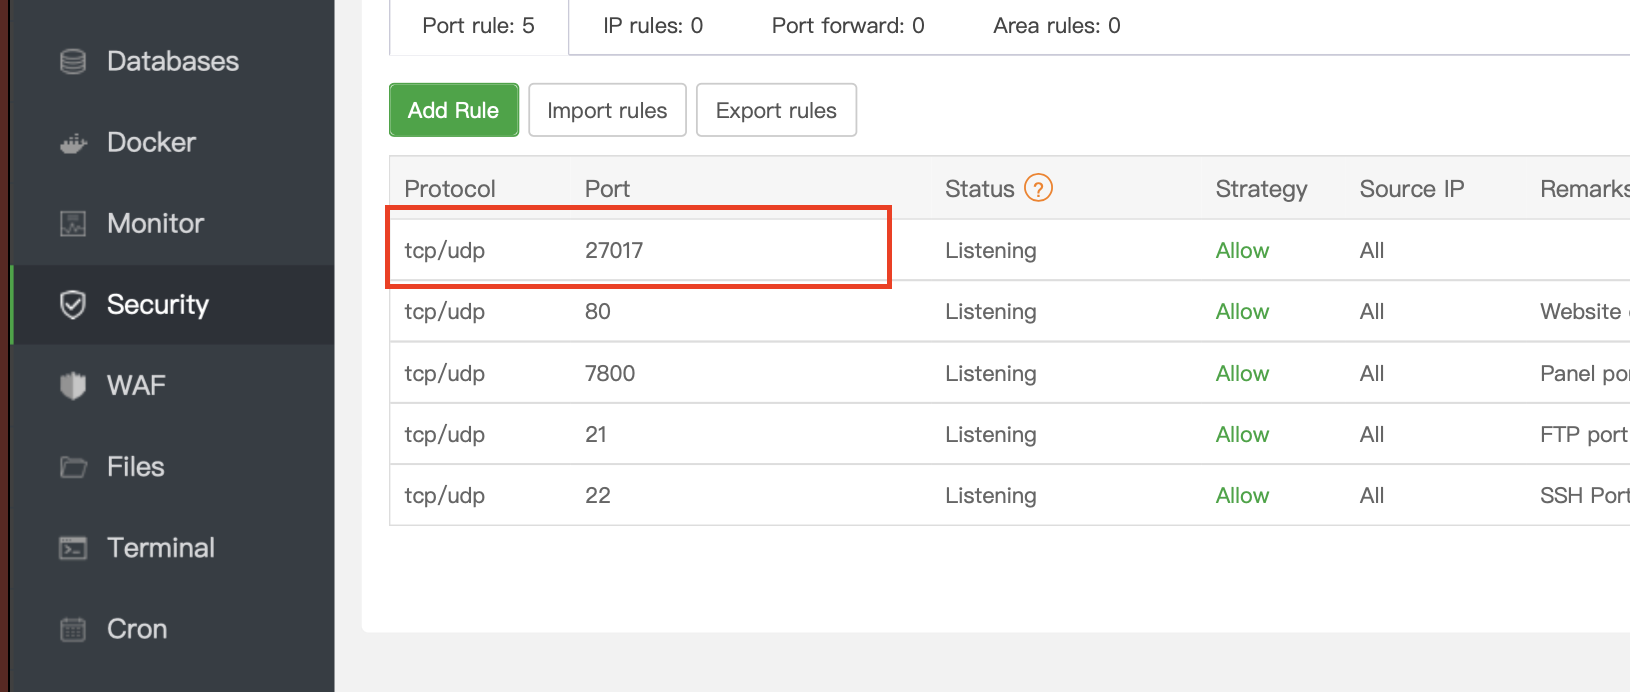Image resolution: width=1630 pixels, height=692 pixels.
Task: Open the Port rule tab
Action: (478, 26)
